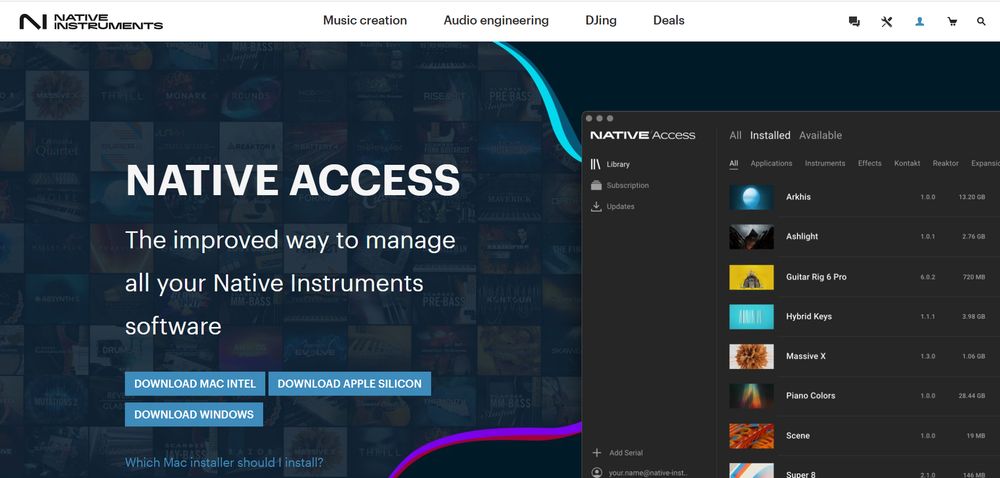
Task: Click the Piano Colors thumbnail
Action: [751, 396]
